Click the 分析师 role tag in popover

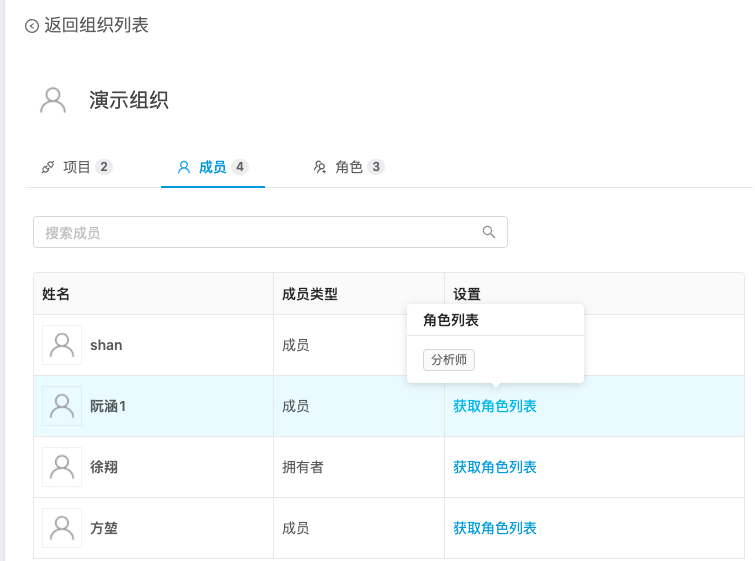[449, 360]
